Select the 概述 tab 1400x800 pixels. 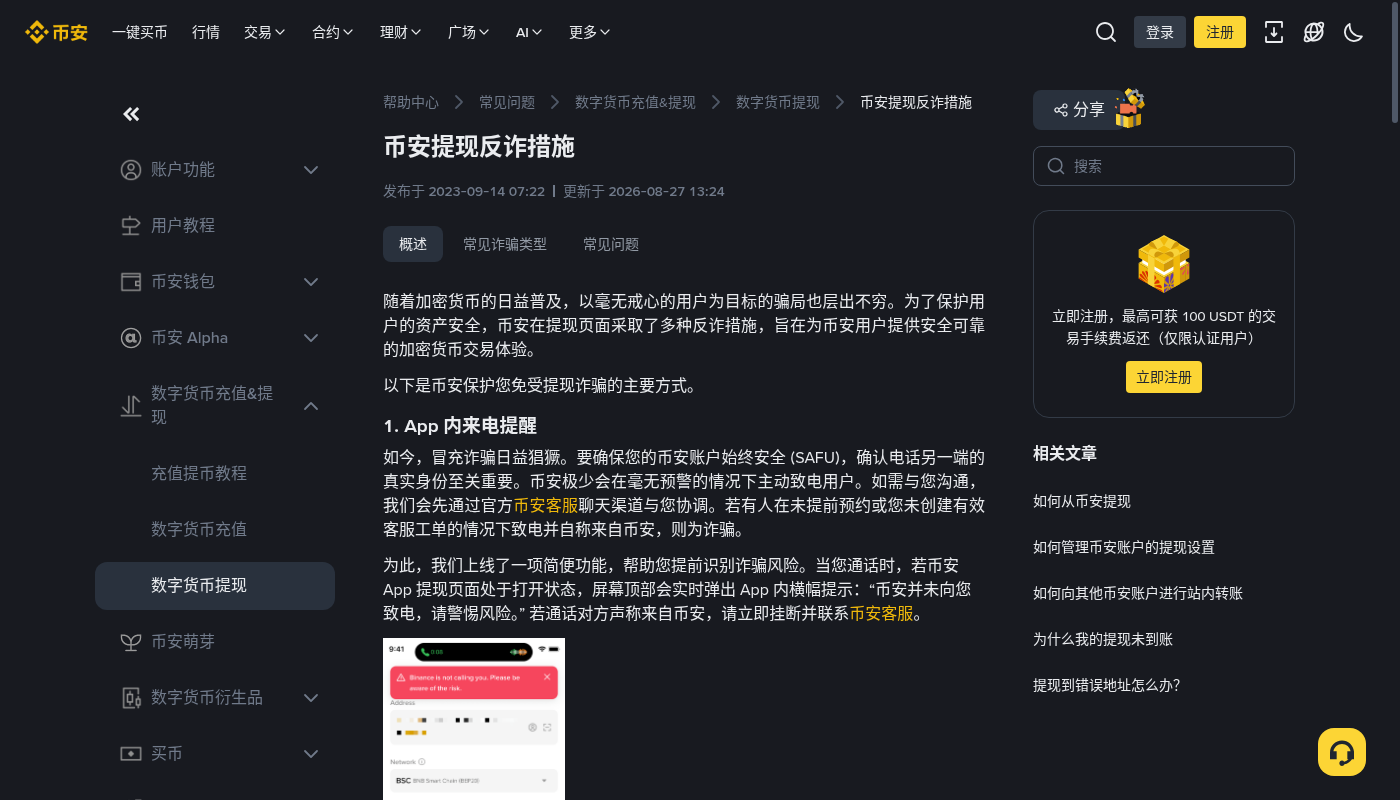tap(413, 244)
